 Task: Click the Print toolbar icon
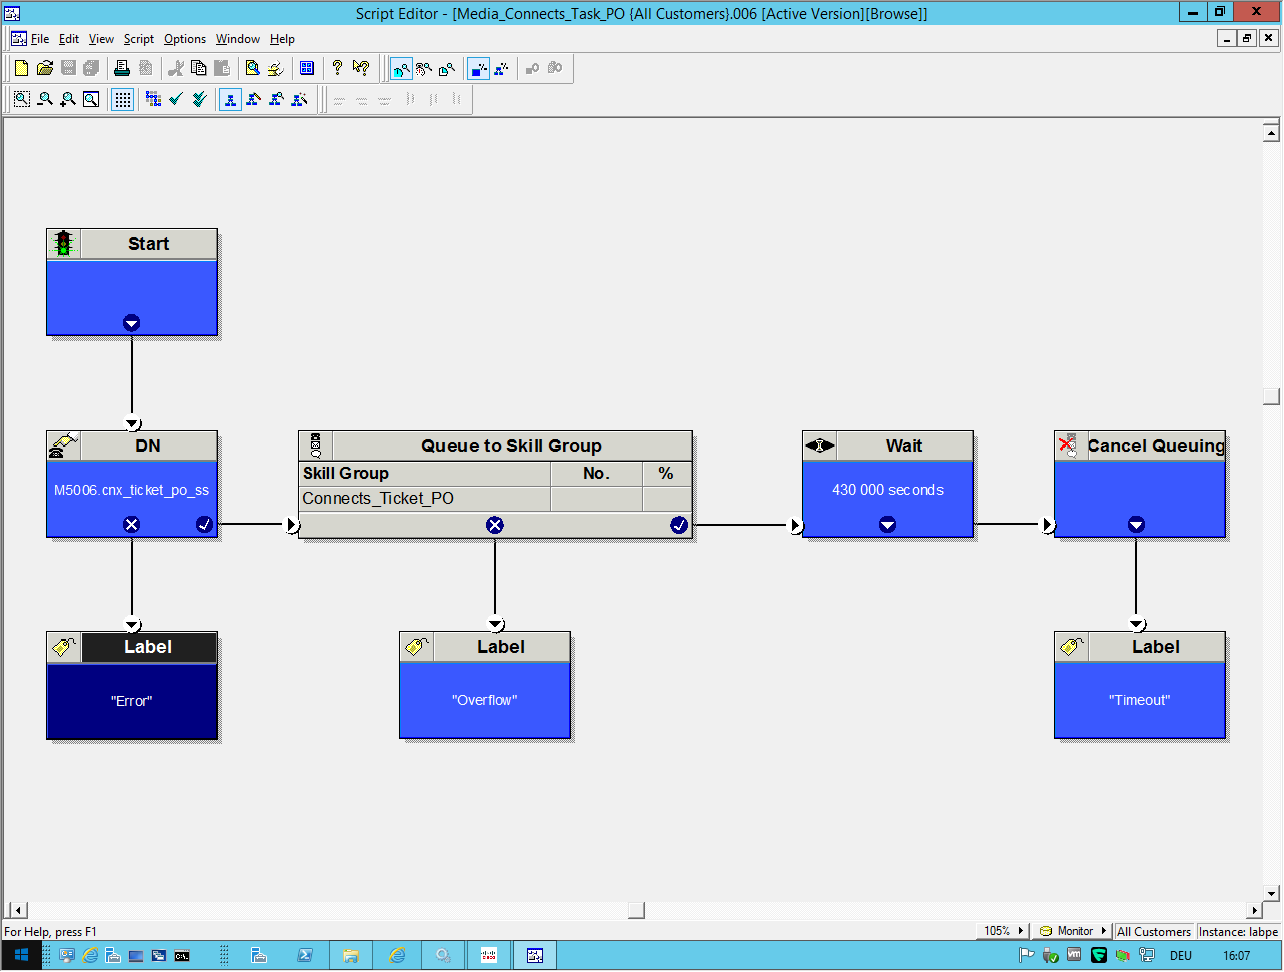click(x=122, y=68)
